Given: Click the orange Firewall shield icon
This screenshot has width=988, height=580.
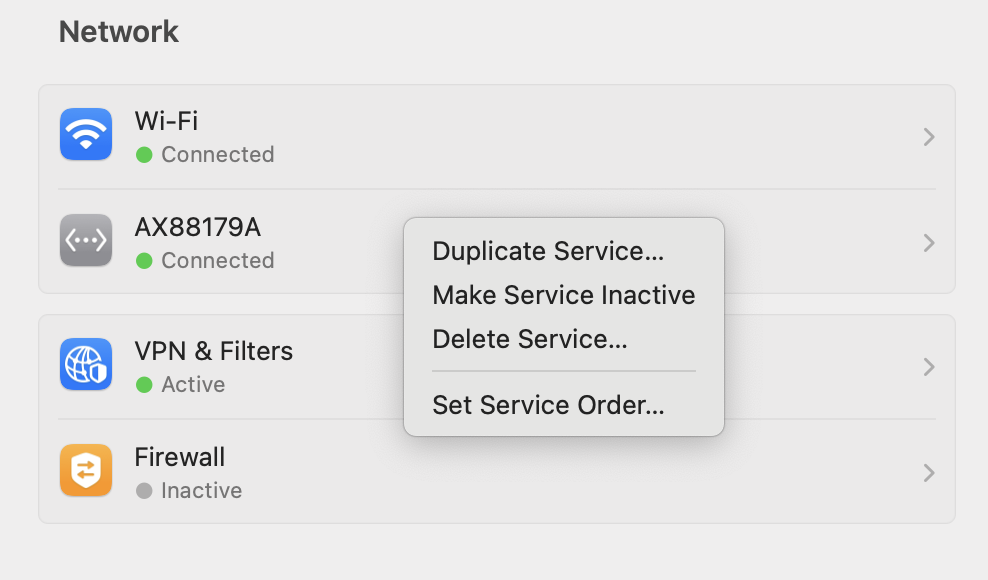Looking at the screenshot, I should click(86, 470).
